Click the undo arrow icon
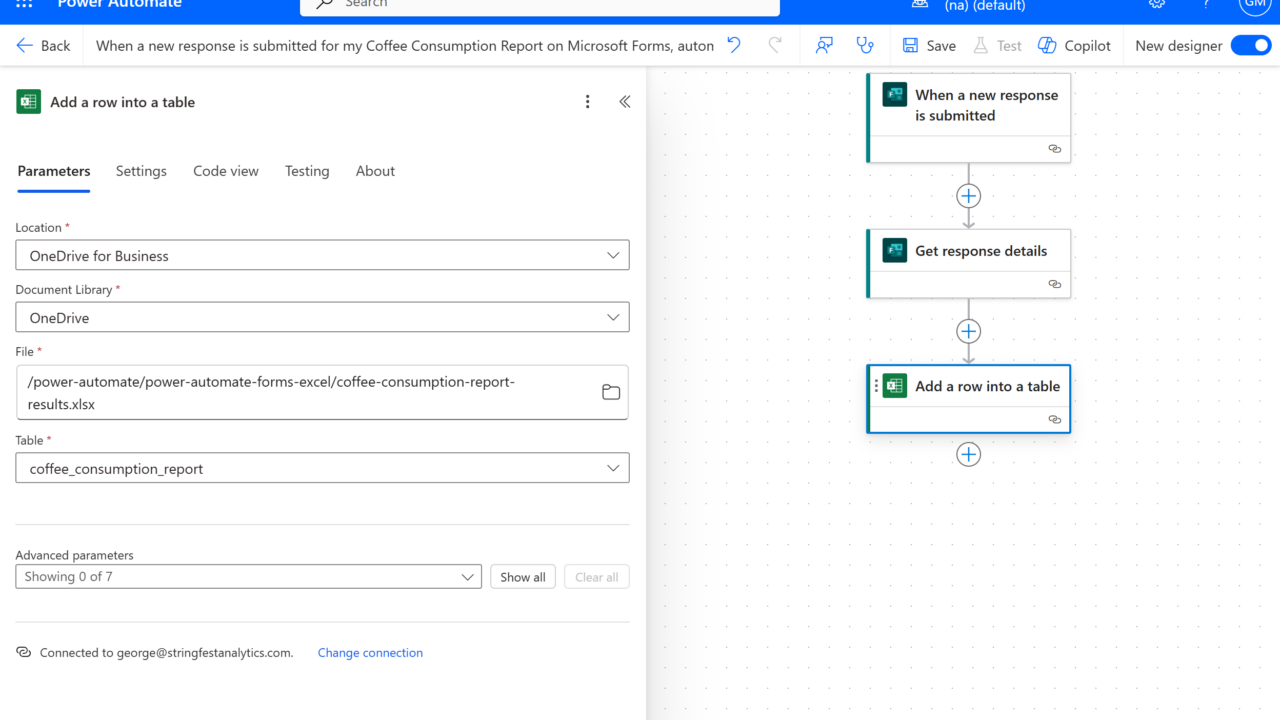Screen dimensions: 1280x720 734,45
